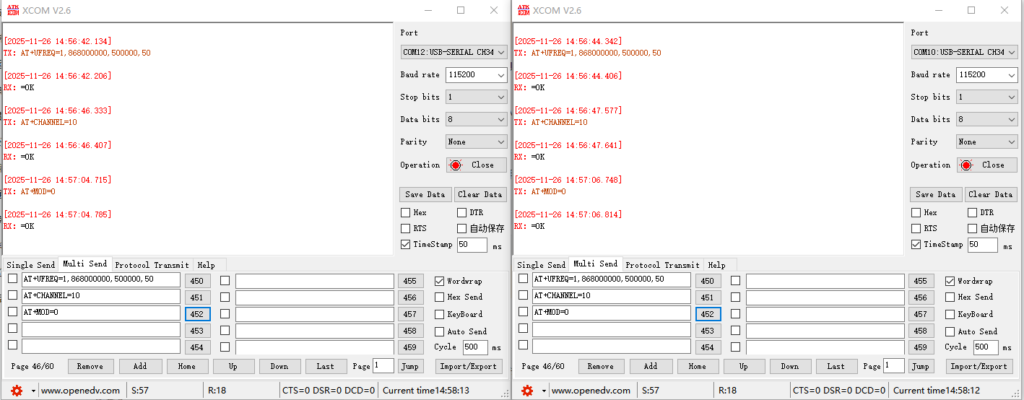Open the Protocol Transmit tab in the COM10 window

[662, 265]
